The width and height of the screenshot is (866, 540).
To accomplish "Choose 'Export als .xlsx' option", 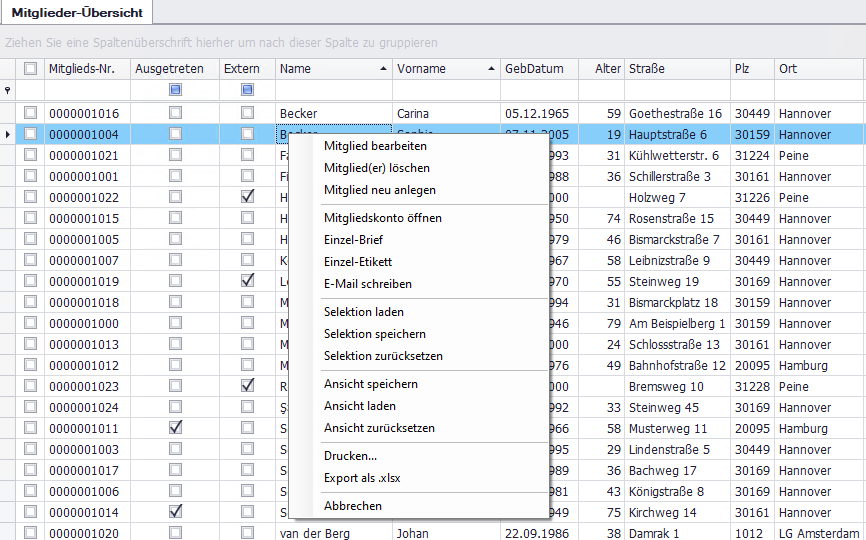I will tap(362, 478).
